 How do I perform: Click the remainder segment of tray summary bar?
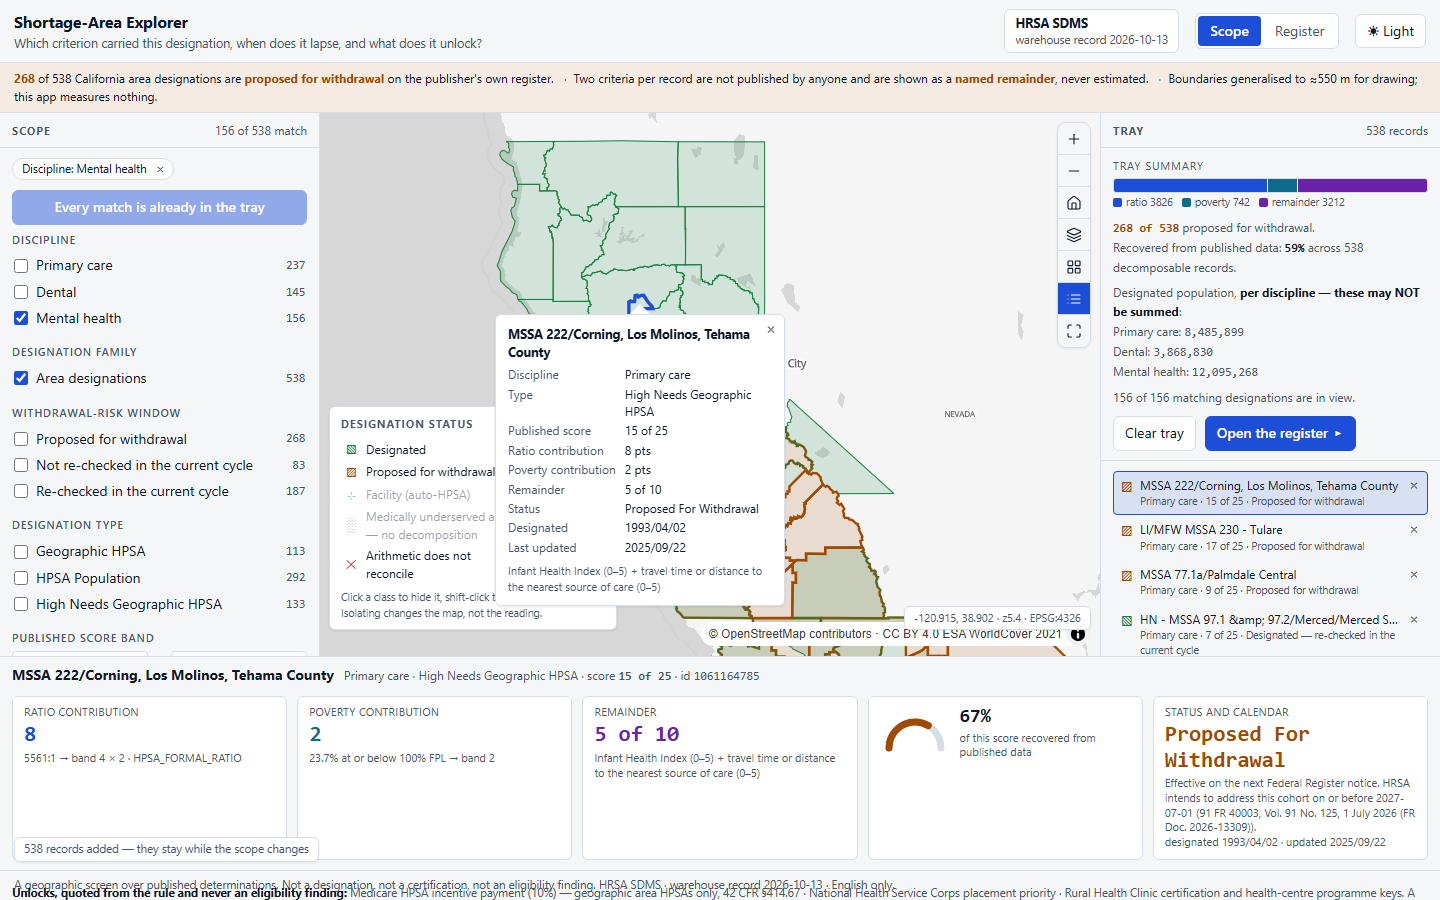pos(1362,185)
